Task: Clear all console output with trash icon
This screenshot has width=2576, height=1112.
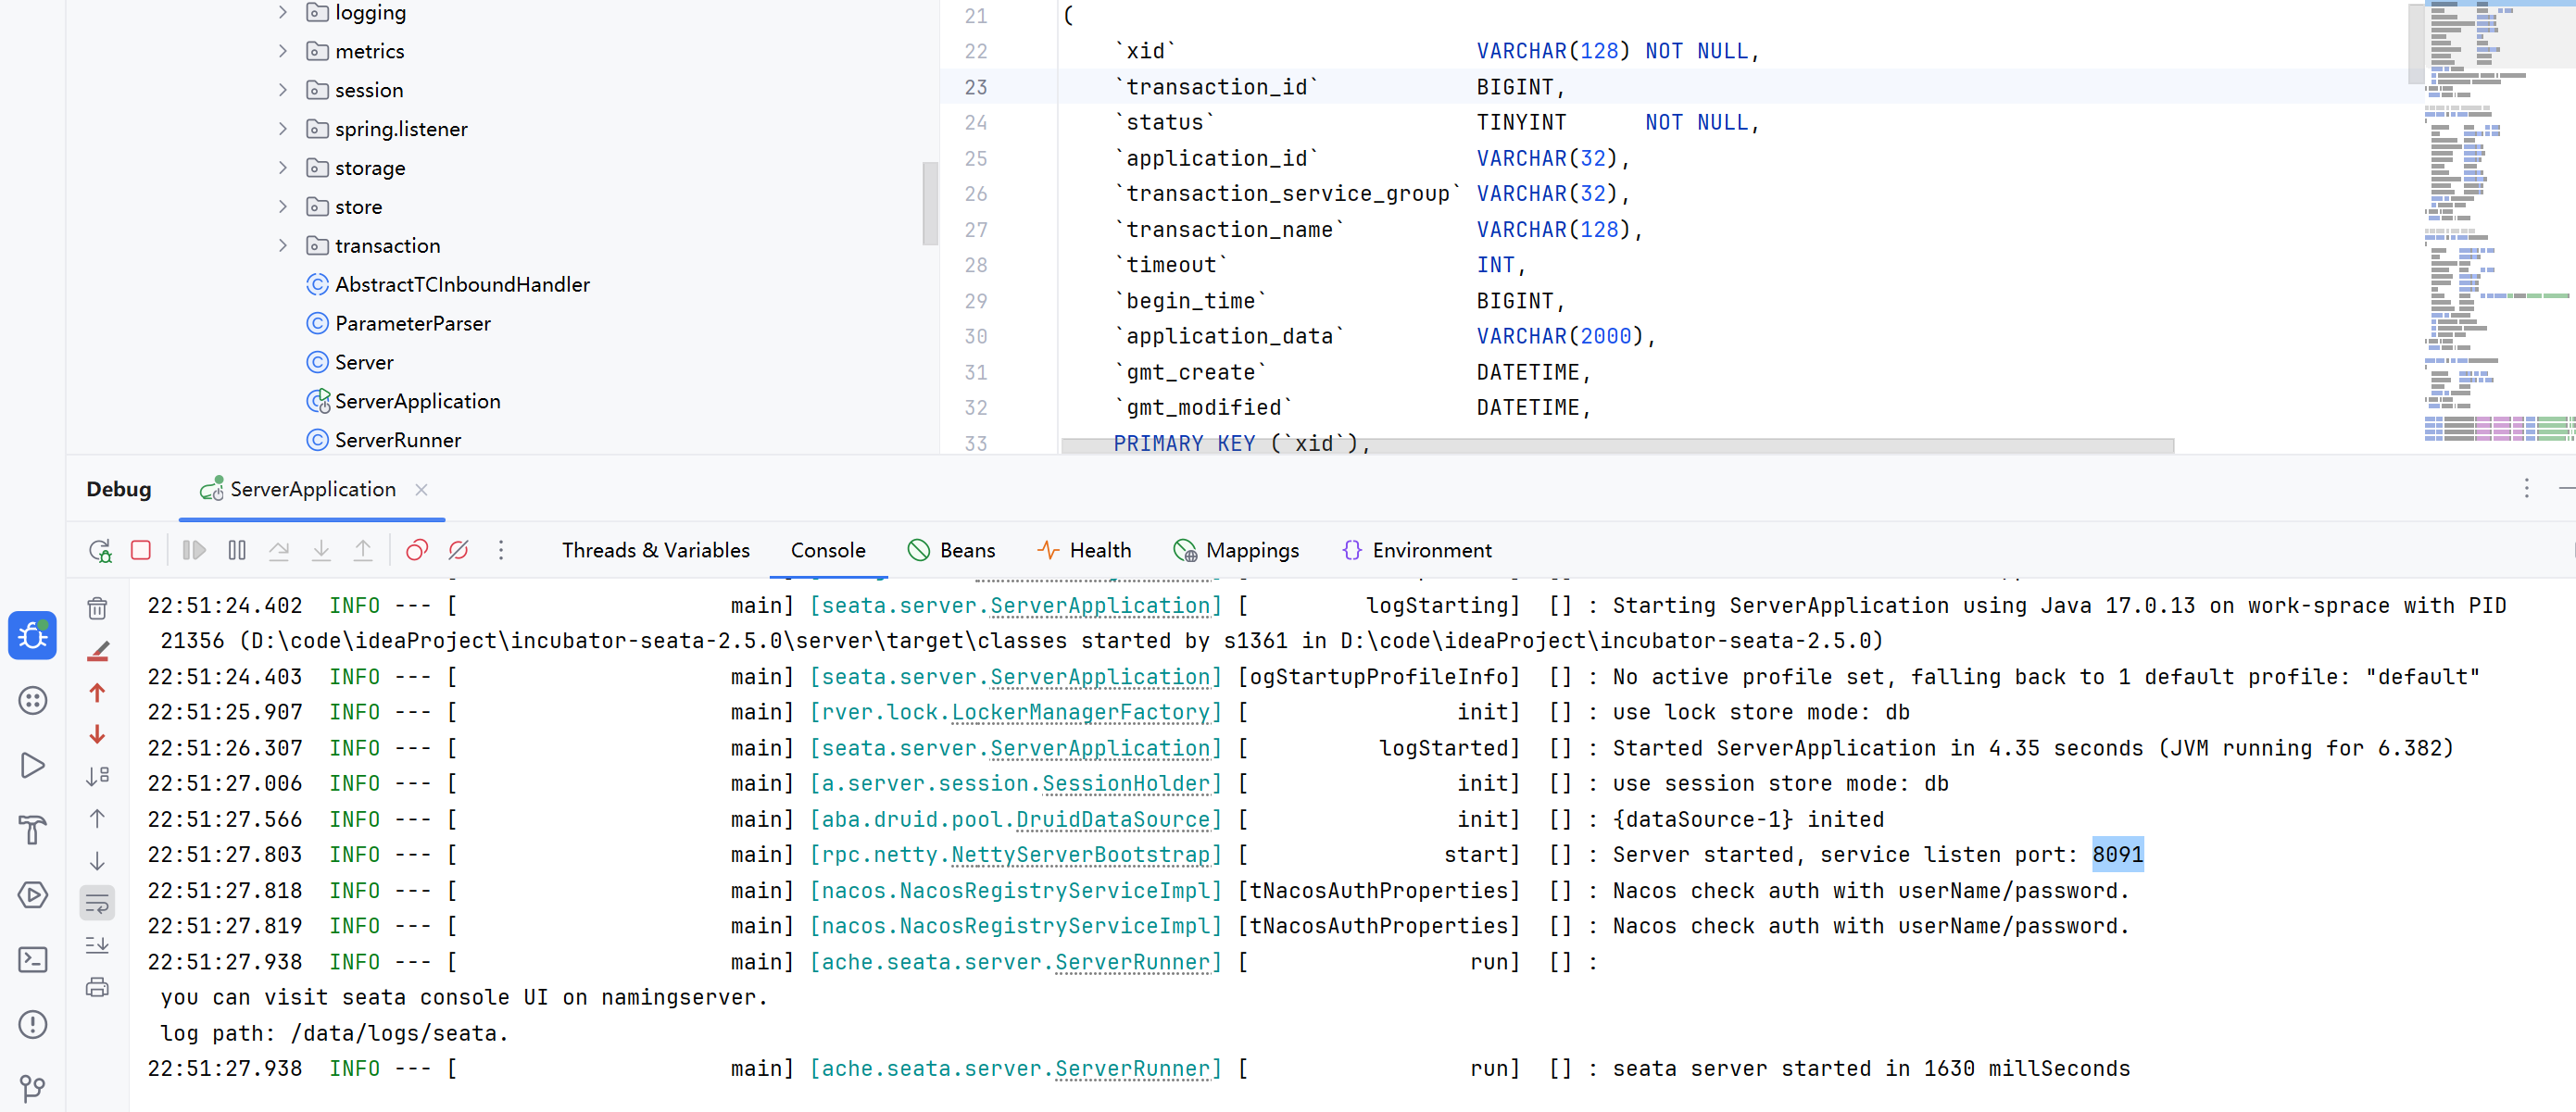Action: point(97,608)
